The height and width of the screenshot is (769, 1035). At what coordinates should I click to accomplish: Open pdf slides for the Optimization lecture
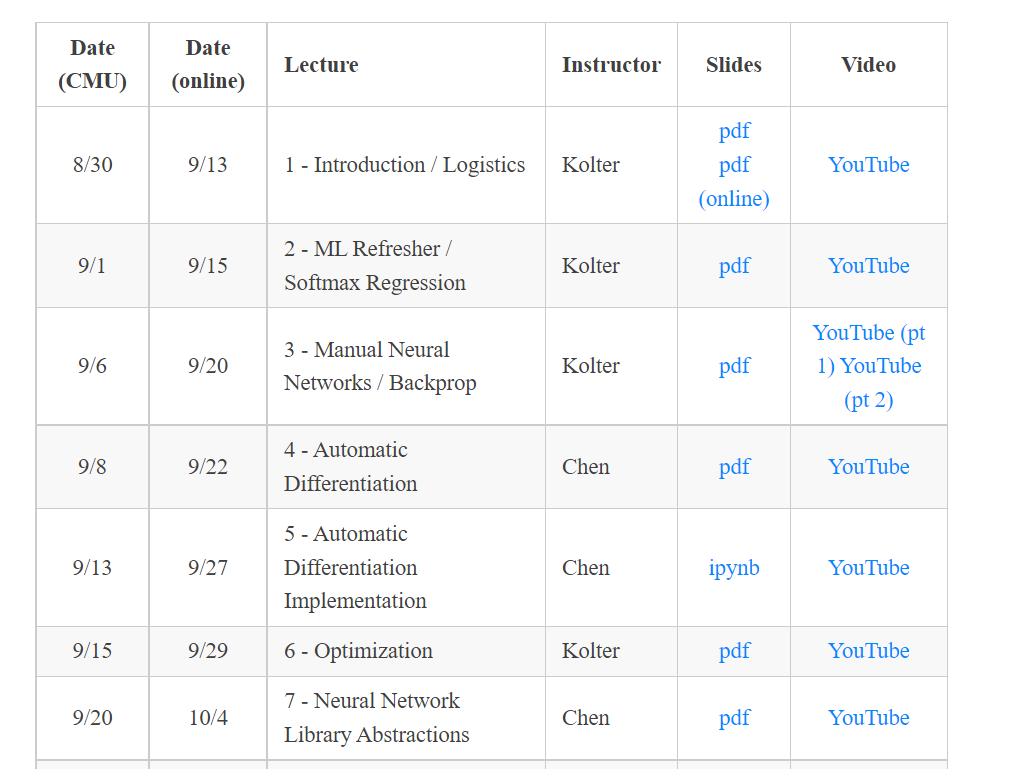[734, 651]
